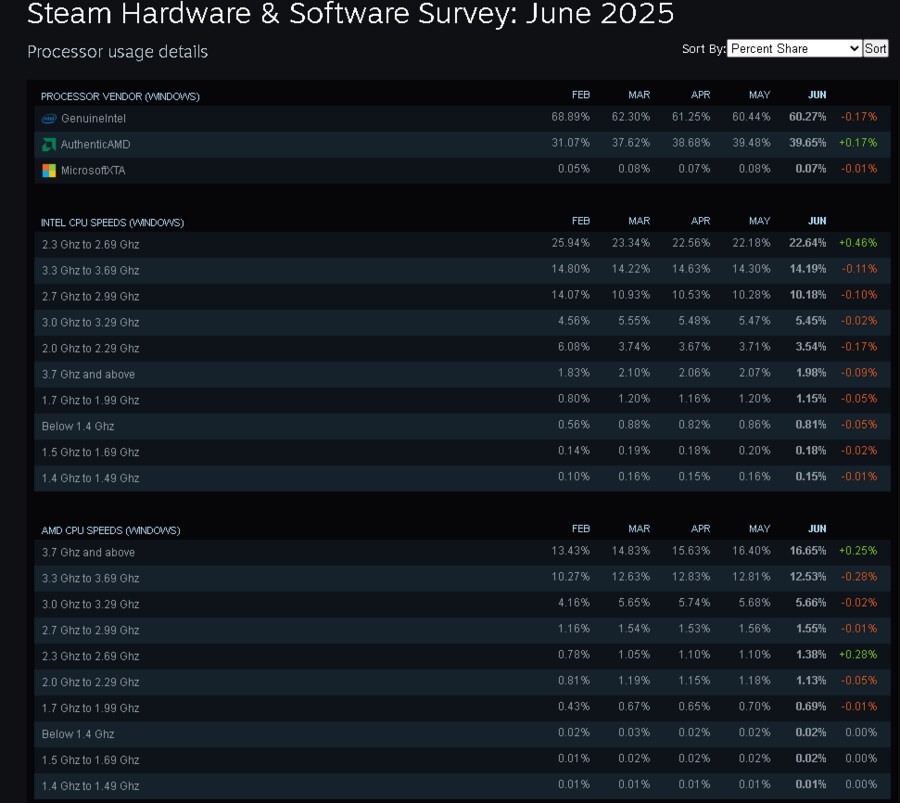This screenshot has height=803, width=900.
Task: Click FEB column header in AMD CPU Speeds
Action: (580, 529)
